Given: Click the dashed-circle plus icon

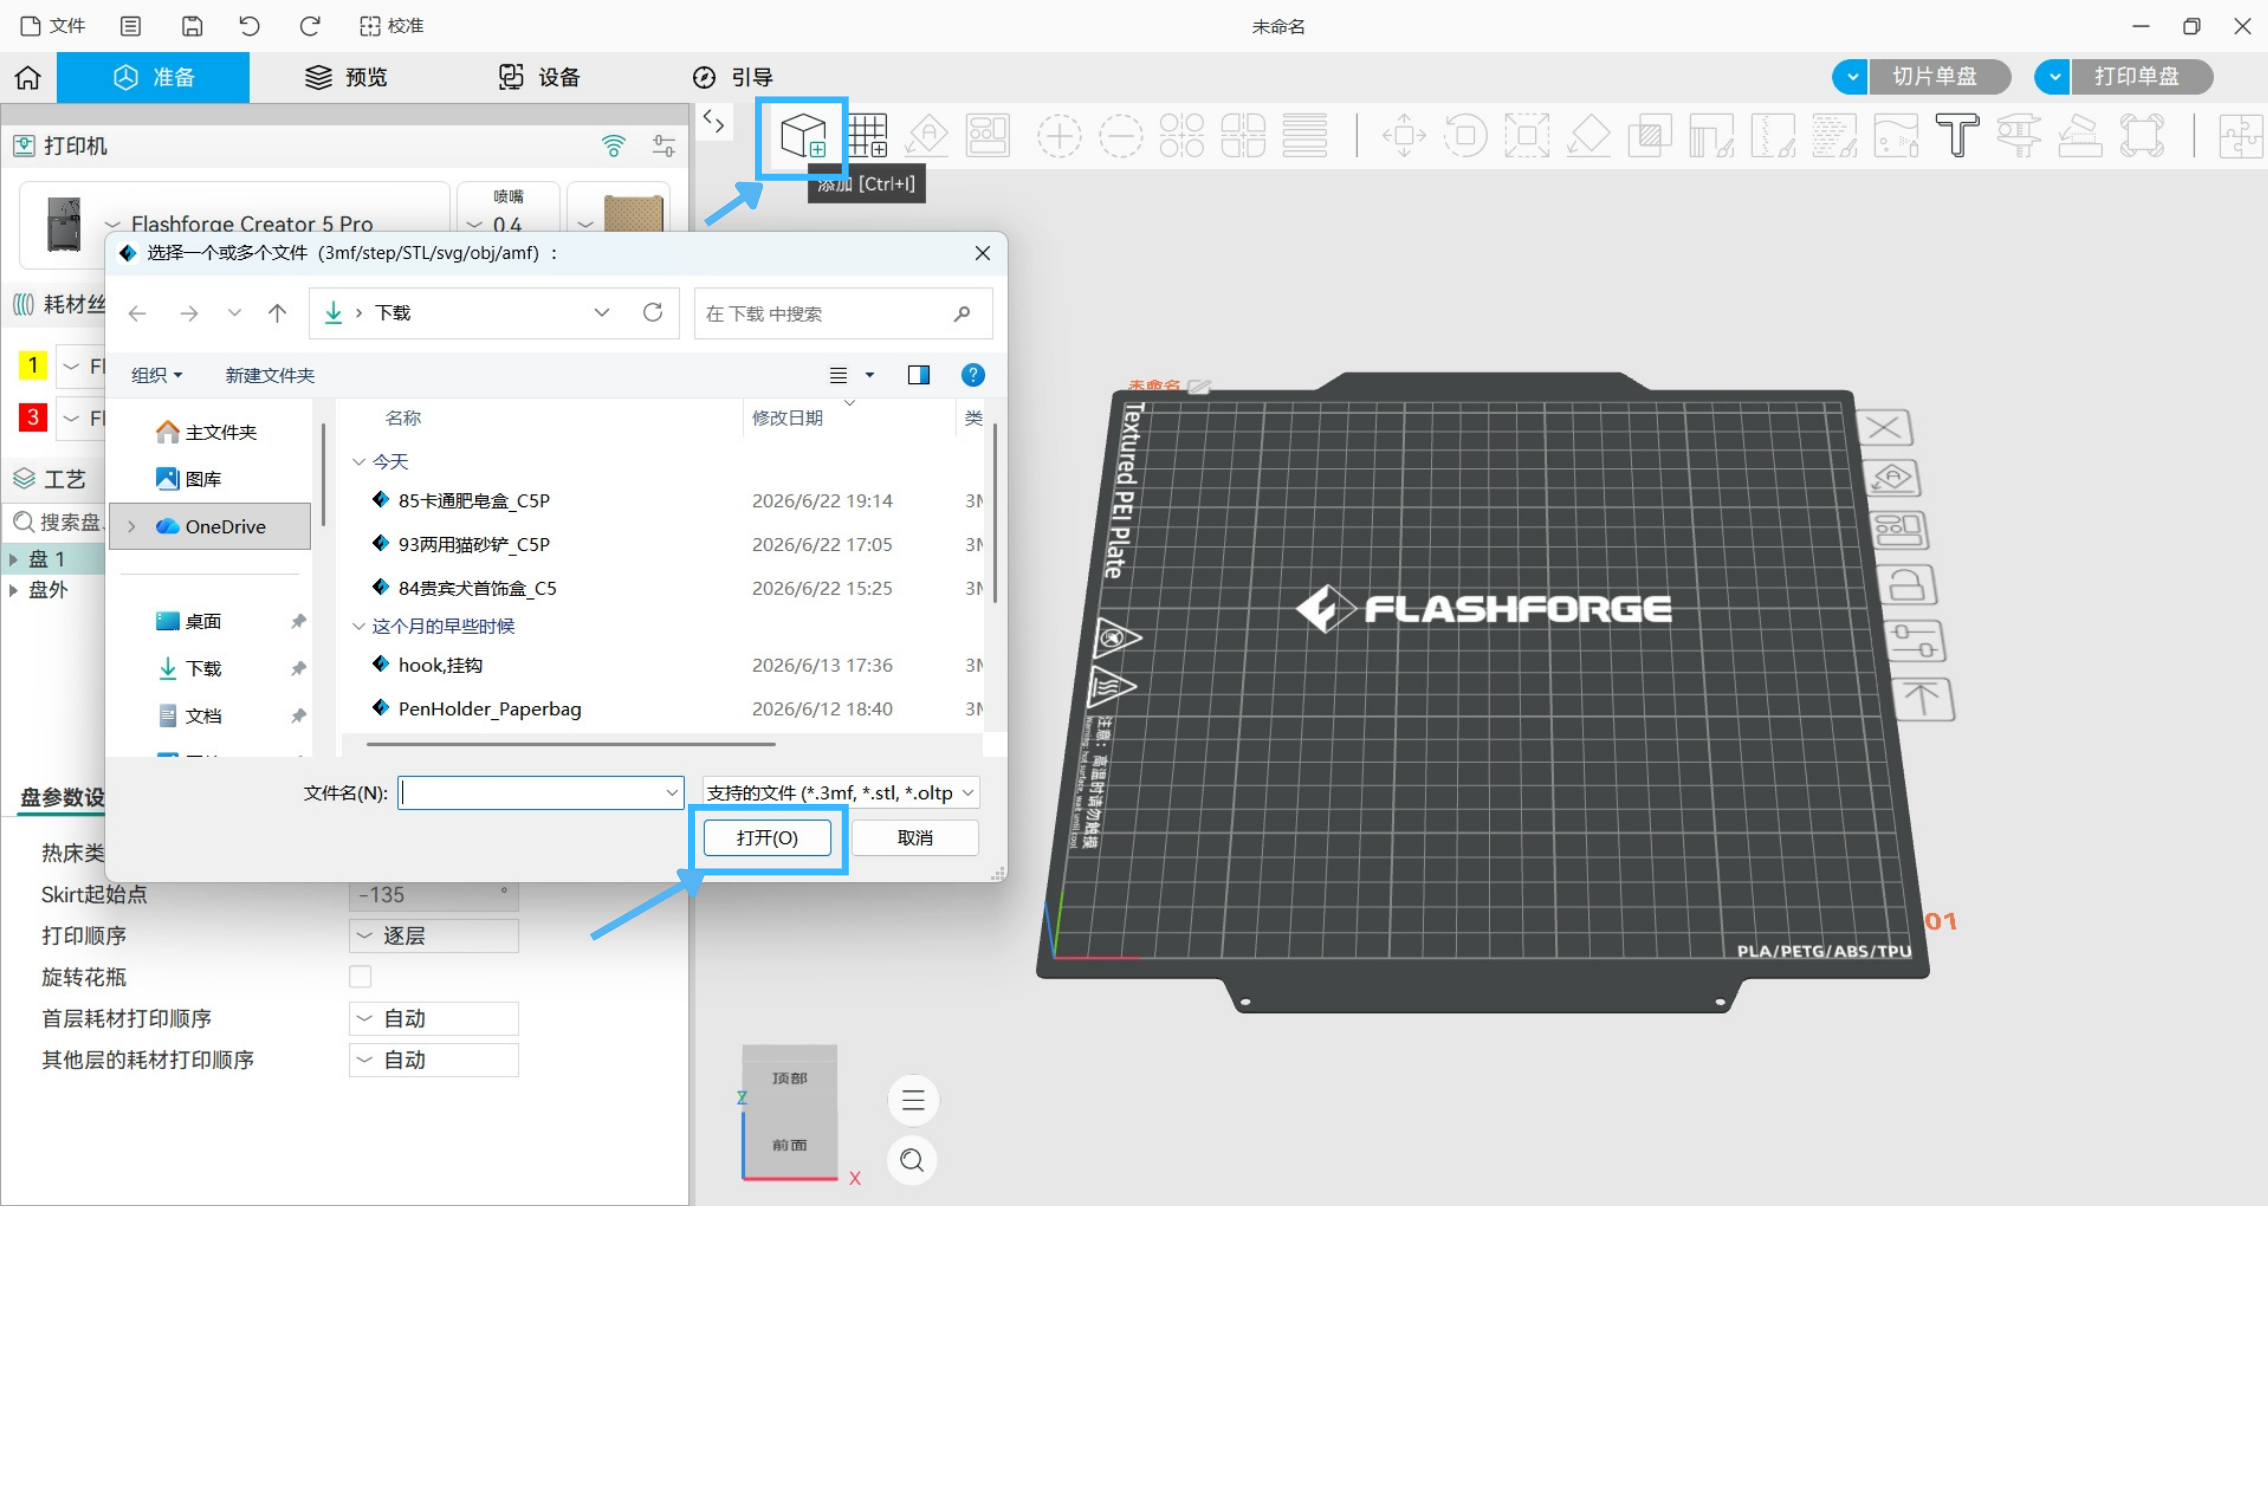Looking at the screenshot, I should click(x=1059, y=136).
